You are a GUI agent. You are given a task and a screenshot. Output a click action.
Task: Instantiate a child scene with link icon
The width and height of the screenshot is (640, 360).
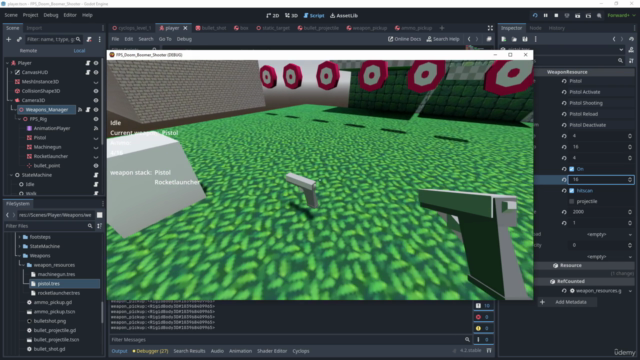(19, 39)
